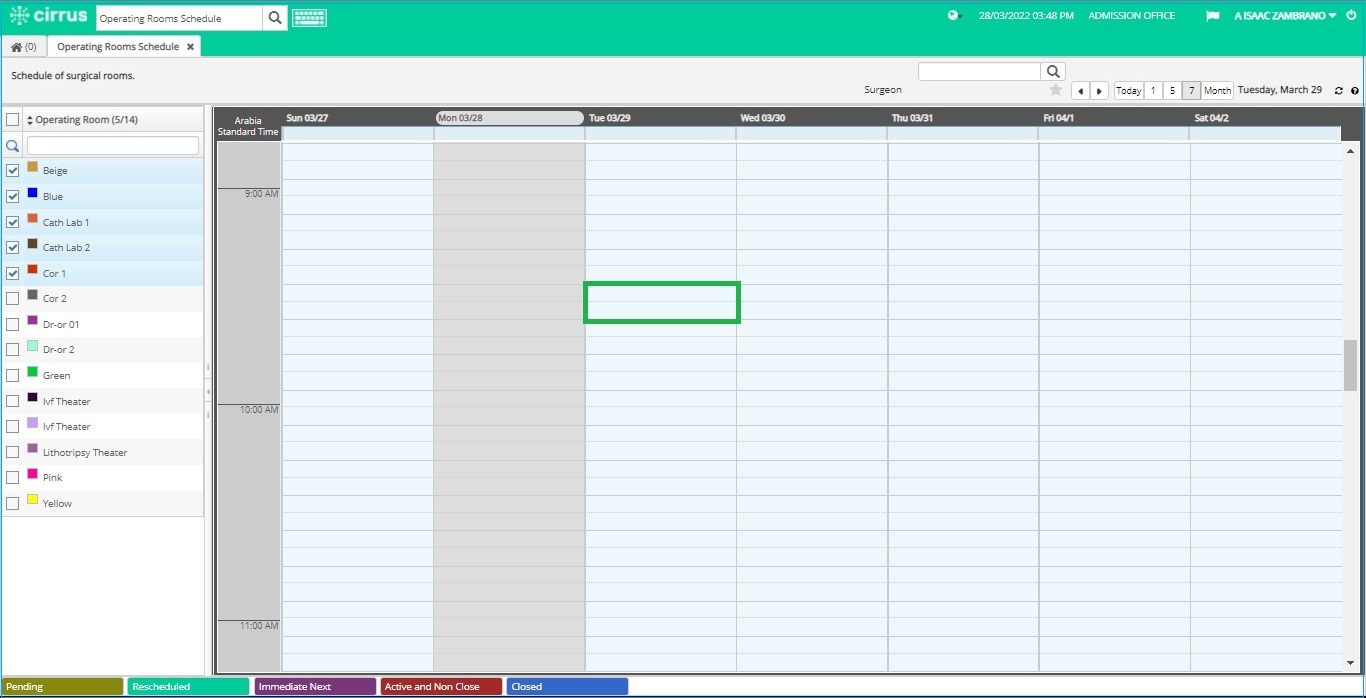Image resolution: width=1366 pixels, height=698 pixels.
Task: Enable the Lithotripsy Theater checkbox
Action: pos(13,452)
